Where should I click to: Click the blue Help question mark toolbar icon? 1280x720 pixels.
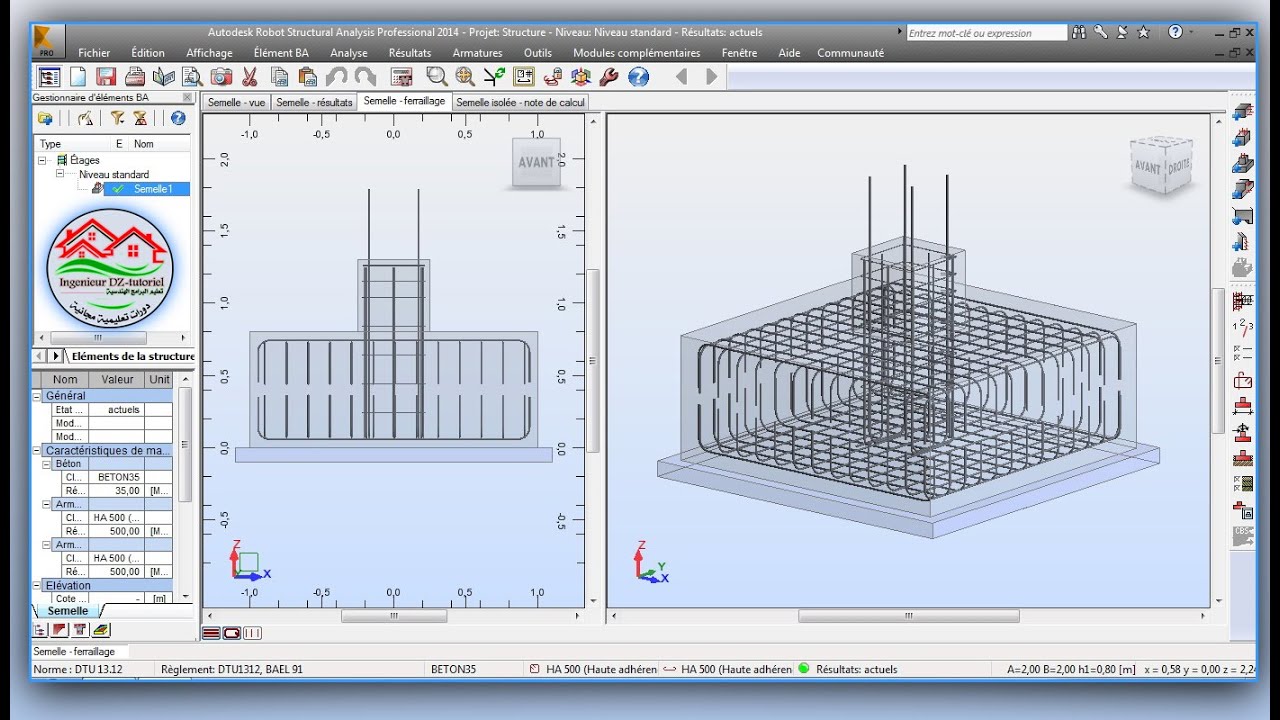click(x=639, y=77)
